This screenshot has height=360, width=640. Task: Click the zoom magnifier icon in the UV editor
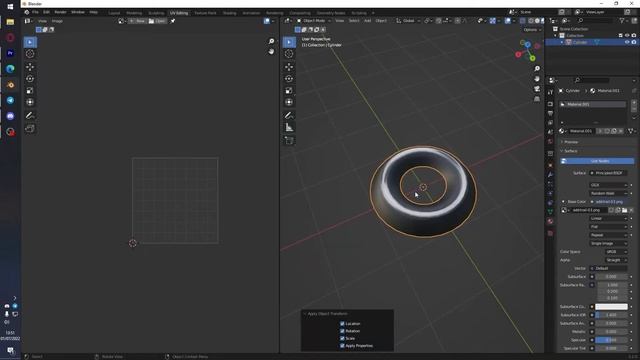271,41
